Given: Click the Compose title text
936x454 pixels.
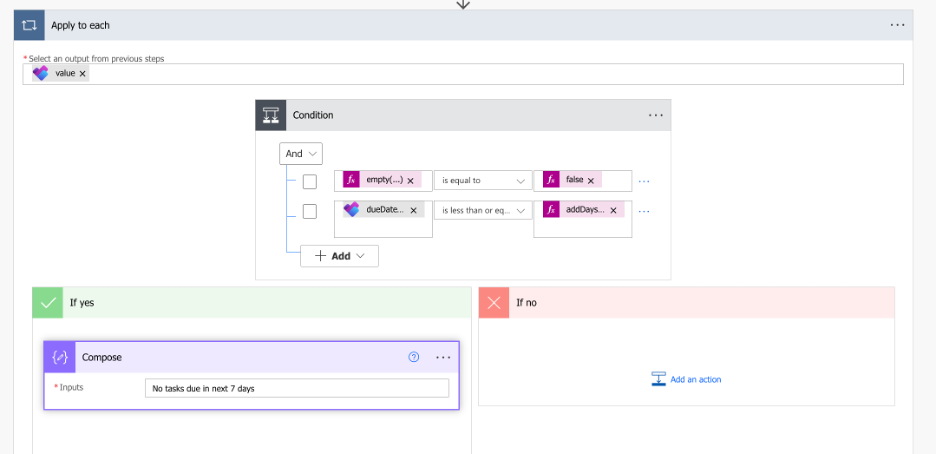Looking at the screenshot, I should click(101, 357).
